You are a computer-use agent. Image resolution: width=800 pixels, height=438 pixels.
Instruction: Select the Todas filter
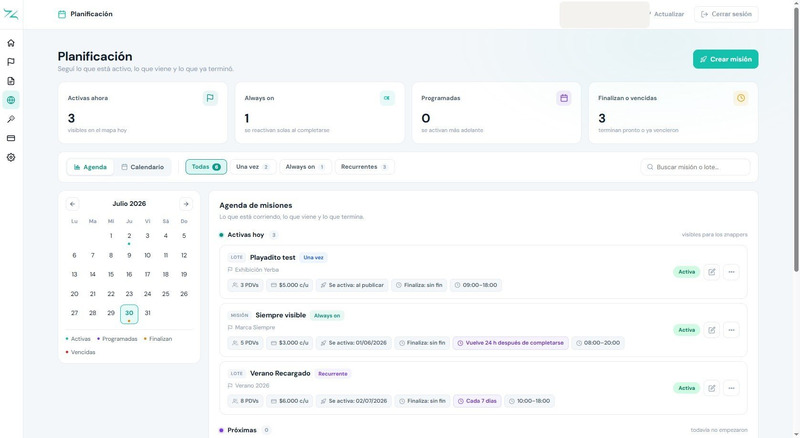point(206,167)
